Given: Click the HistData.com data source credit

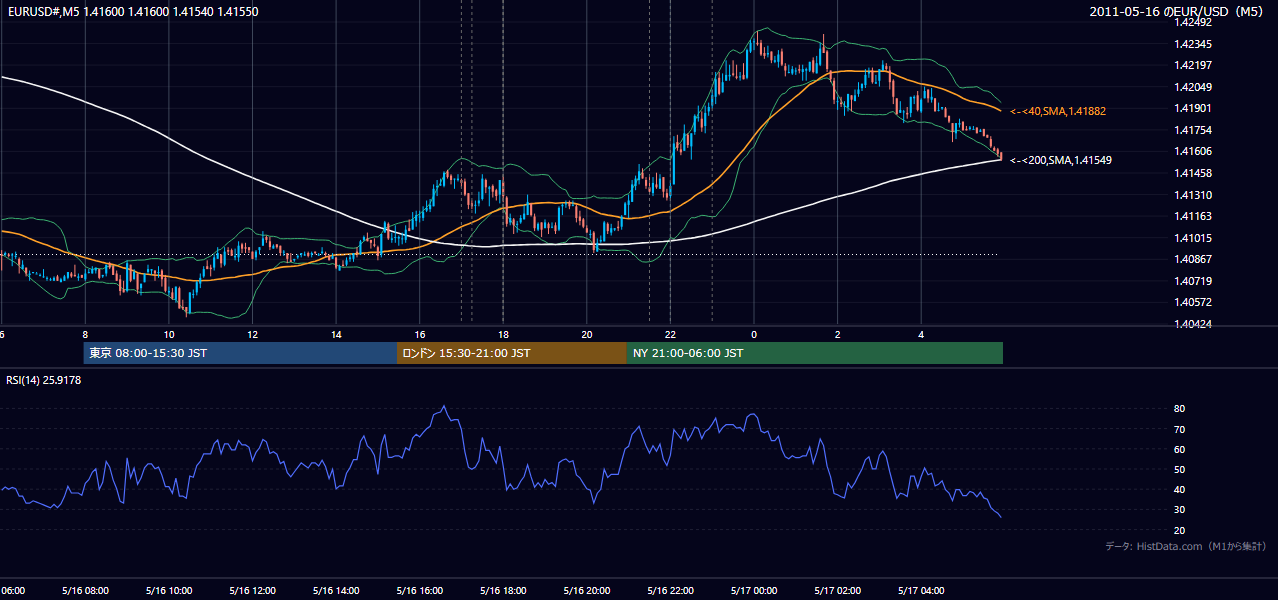Looking at the screenshot, I should [1185, 546].
